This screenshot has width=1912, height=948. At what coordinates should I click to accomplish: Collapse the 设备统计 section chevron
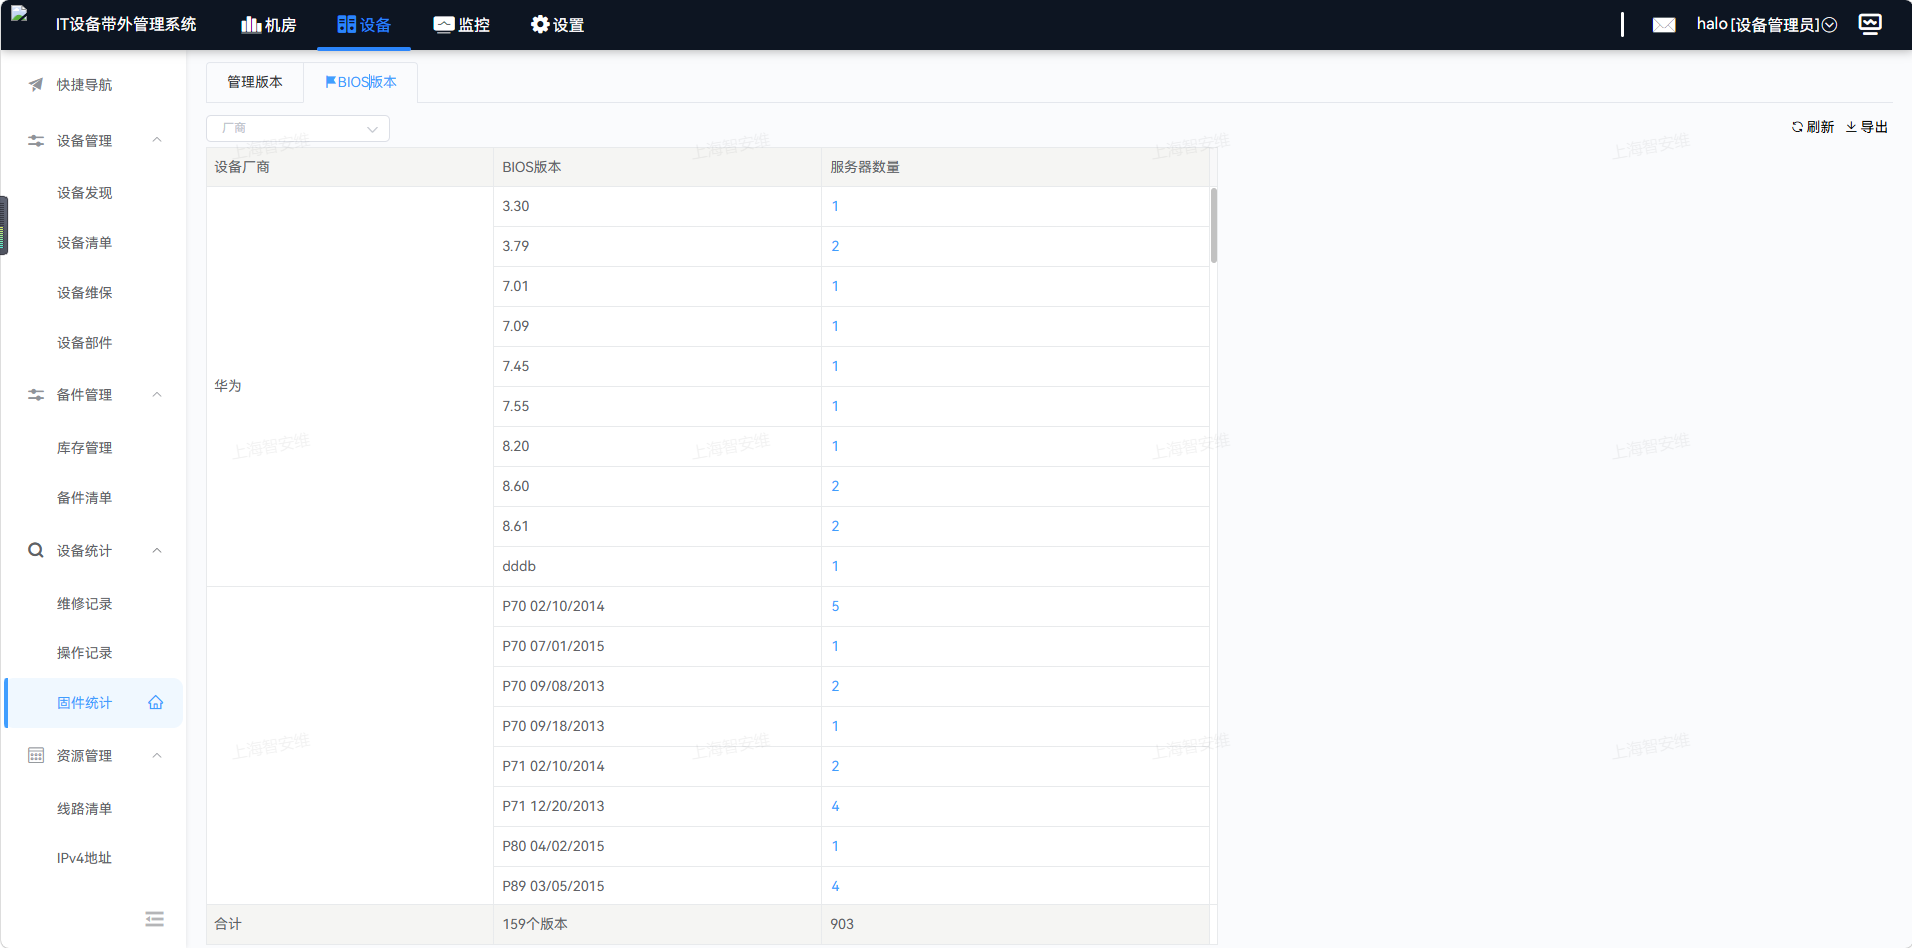tap(157, 551)
